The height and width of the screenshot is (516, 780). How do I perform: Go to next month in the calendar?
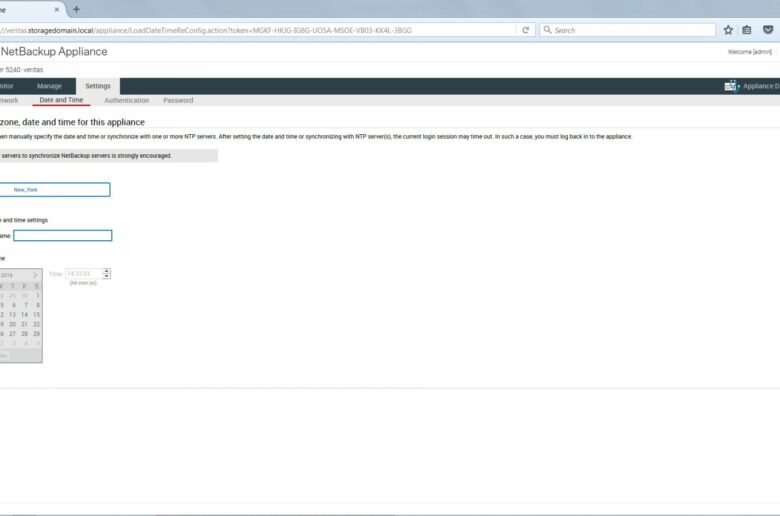[35, 275]
